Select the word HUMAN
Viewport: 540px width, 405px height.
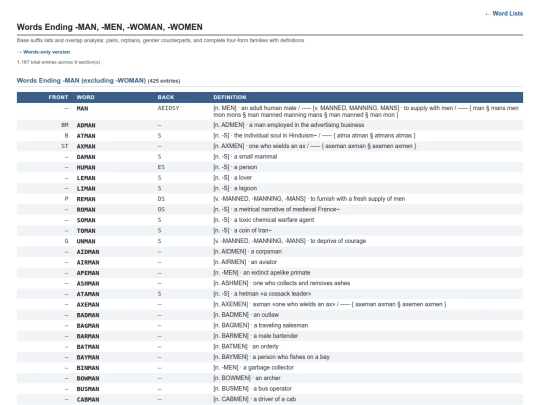tap(86, 168)
